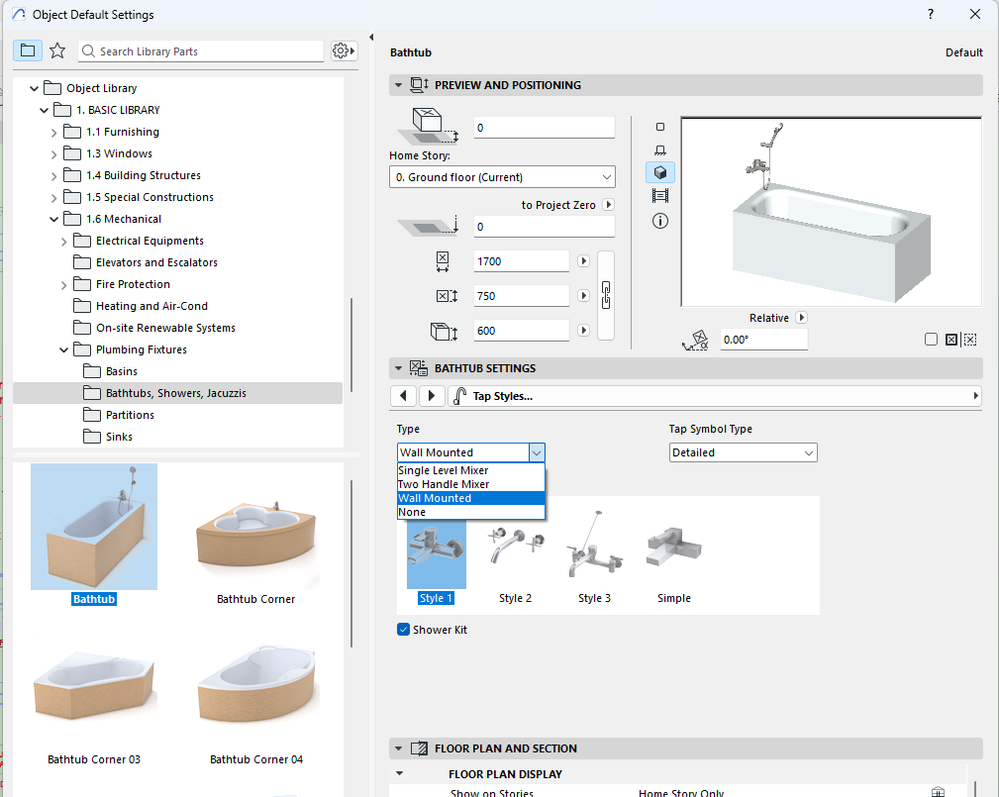
Task: Go to next Bathtub Settings page arrow
Action: pyautogui.click(x=431, y=396)
